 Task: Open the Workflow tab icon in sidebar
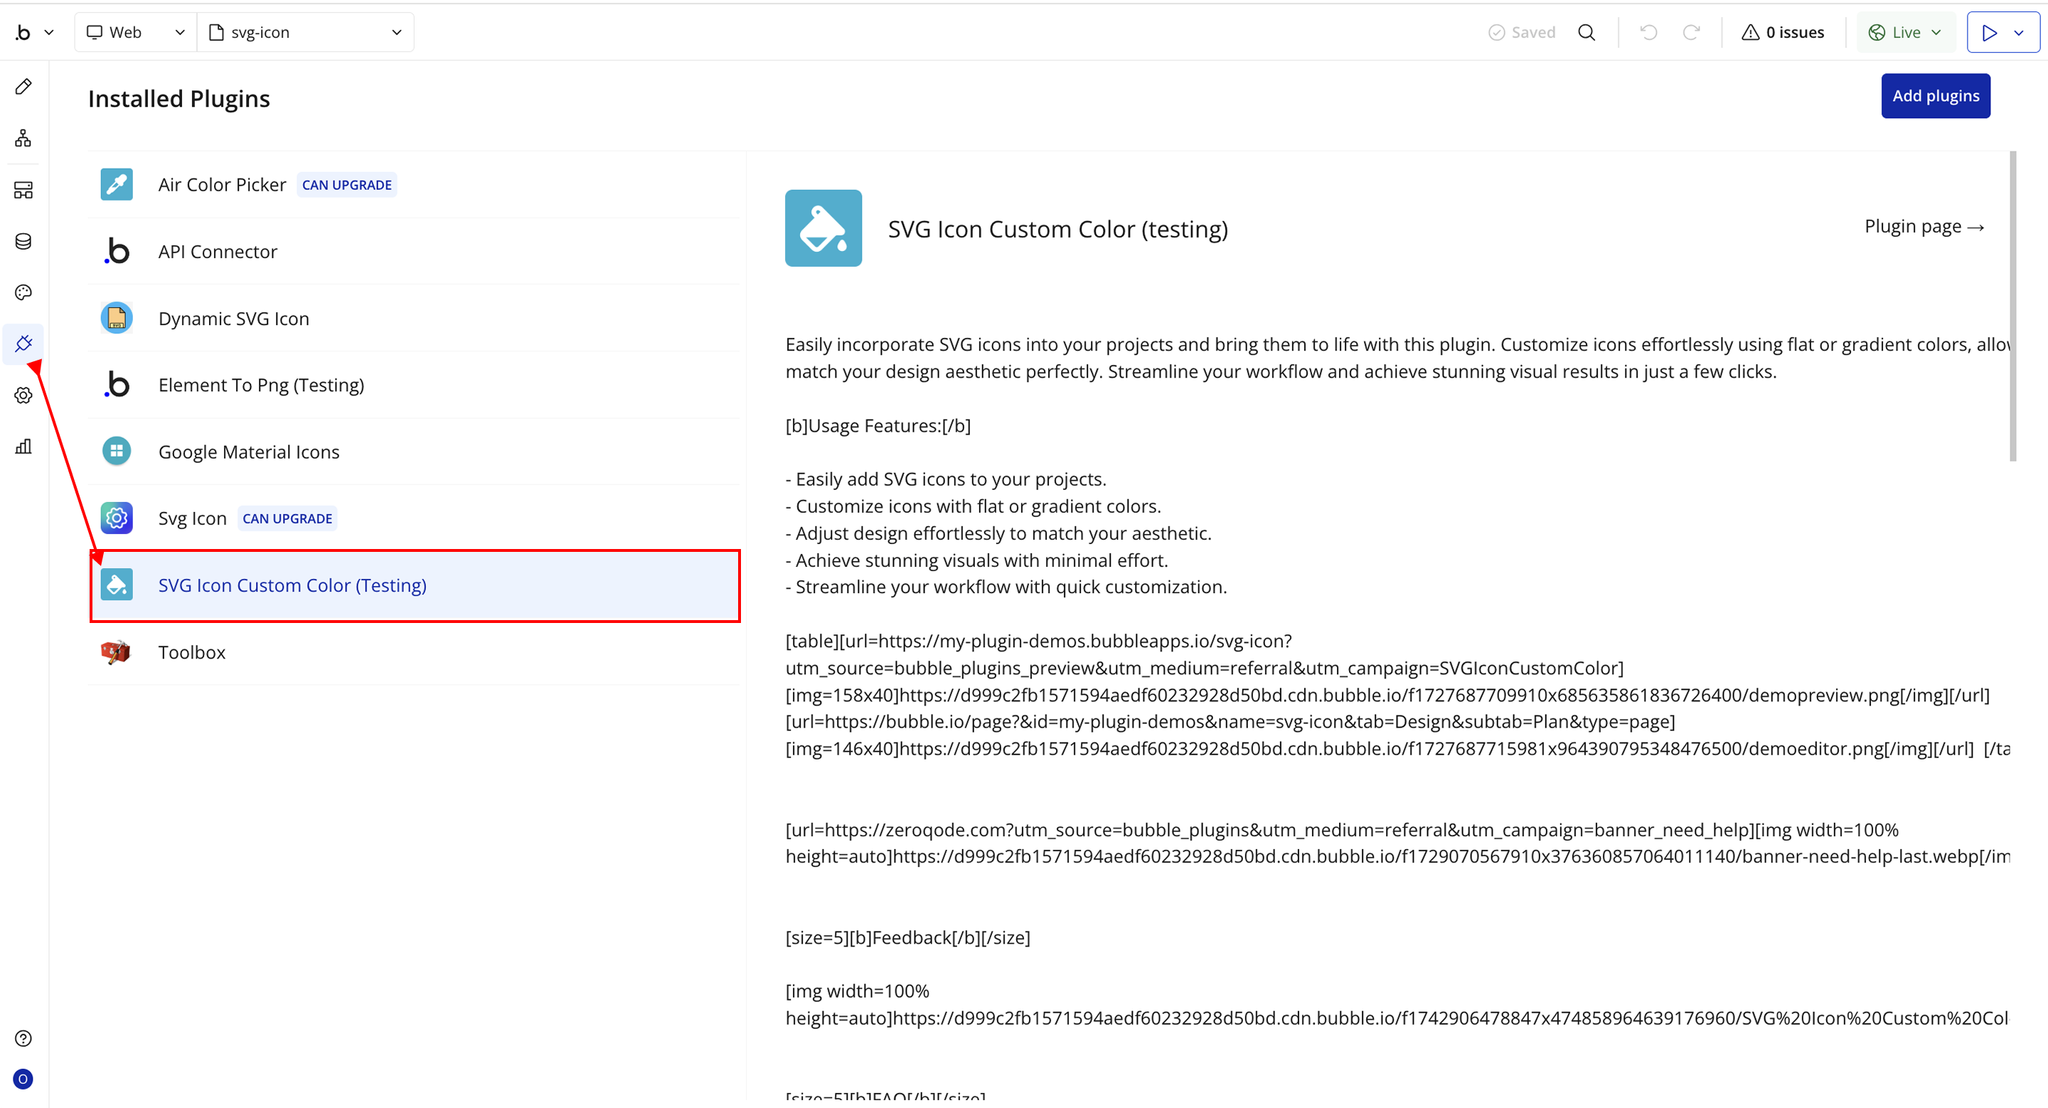(x=23, y=138)
